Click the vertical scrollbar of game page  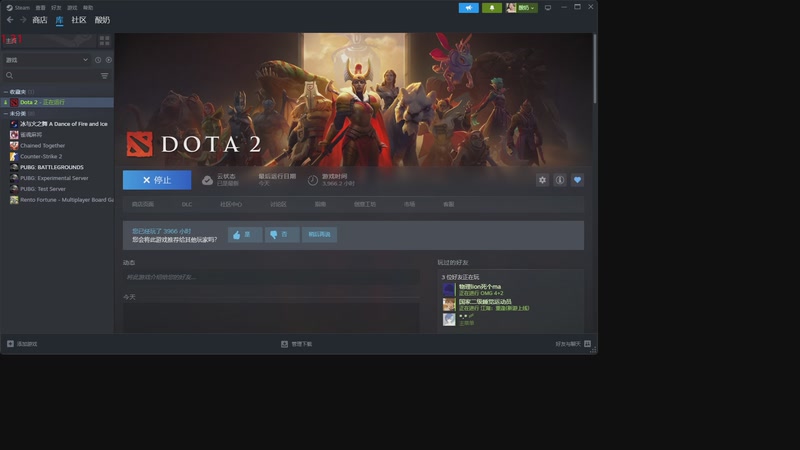[x=595, y=69]
